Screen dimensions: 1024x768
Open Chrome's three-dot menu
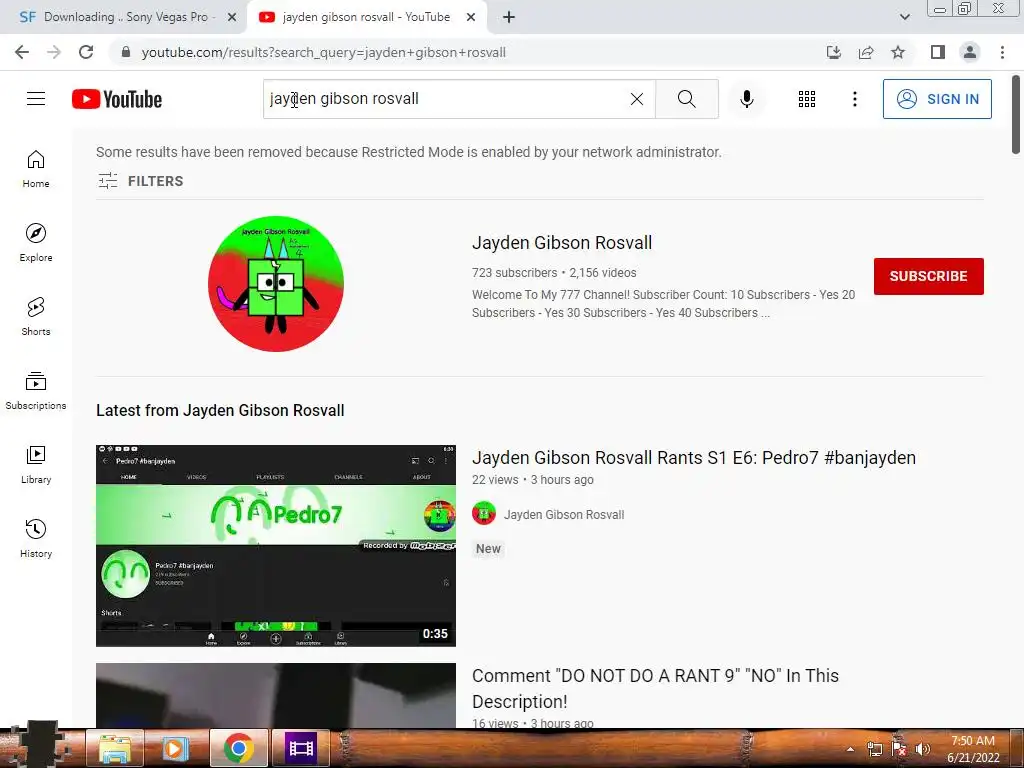[x=1002, y=52]
